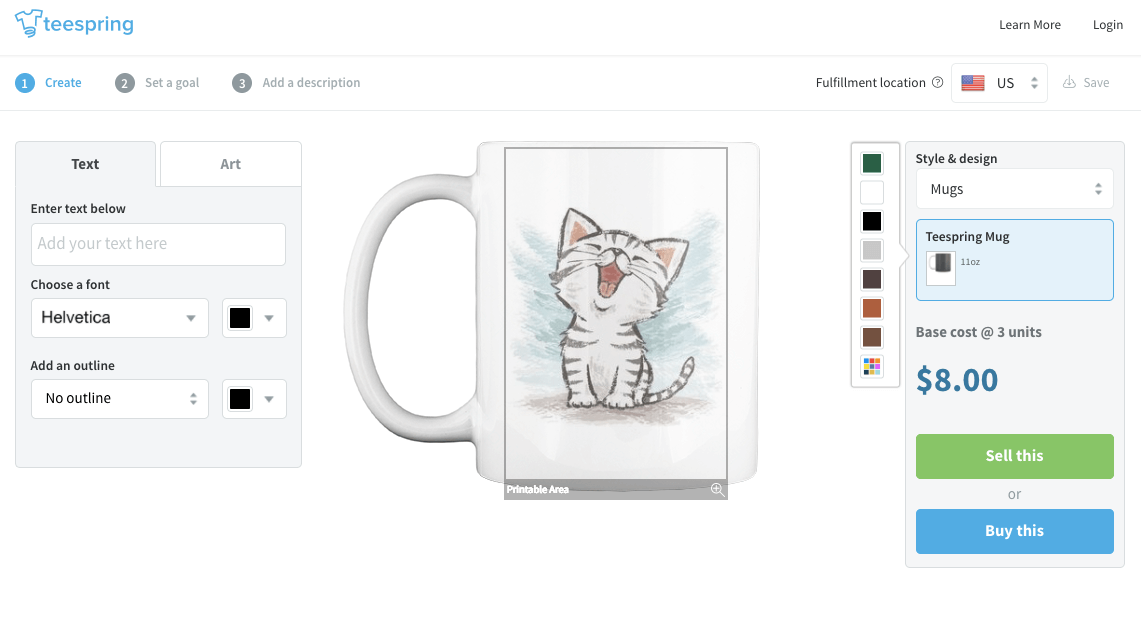Zoom in using the printable area magnifier
The height and width of the screenshot is (626, 1141).
point(717,489)
